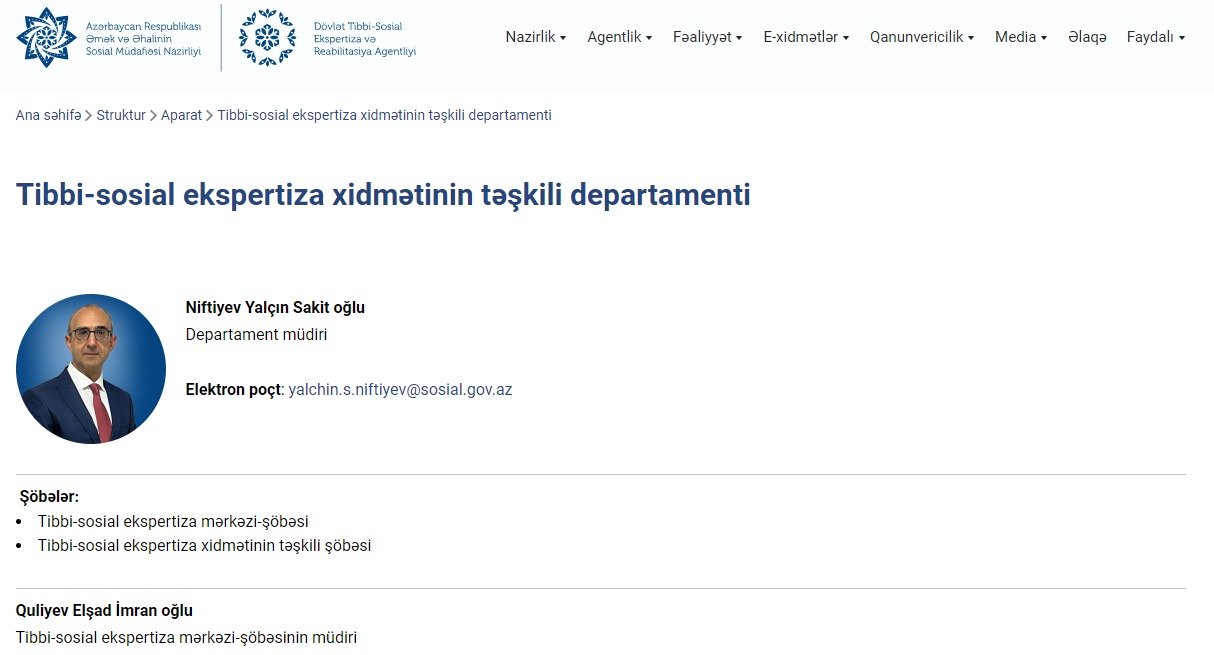Go to the Aparat breadcrumb

coord(181,115)
